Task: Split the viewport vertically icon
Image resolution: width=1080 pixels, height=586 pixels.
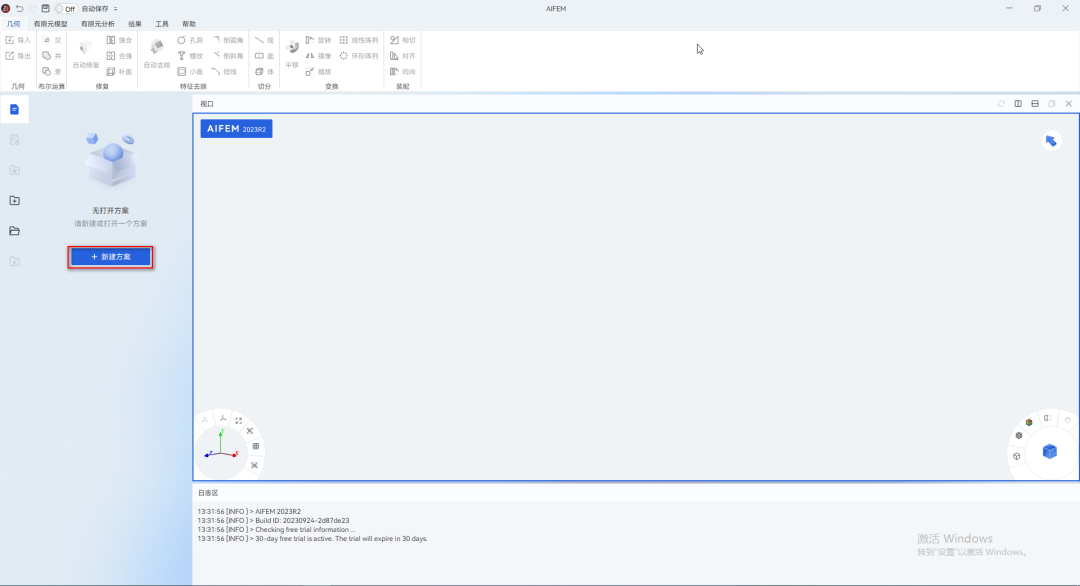Action: click(1018, 104)
